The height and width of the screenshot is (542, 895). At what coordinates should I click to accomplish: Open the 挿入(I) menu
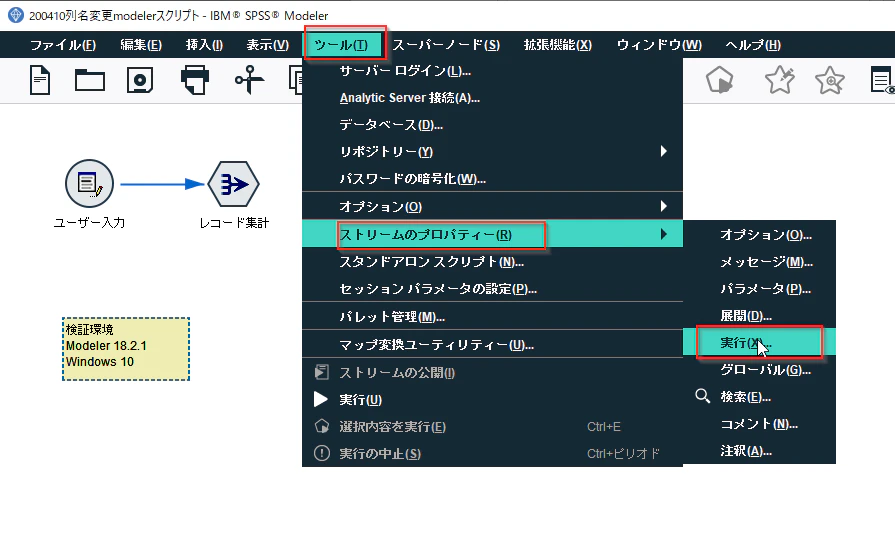pos(204,45)
